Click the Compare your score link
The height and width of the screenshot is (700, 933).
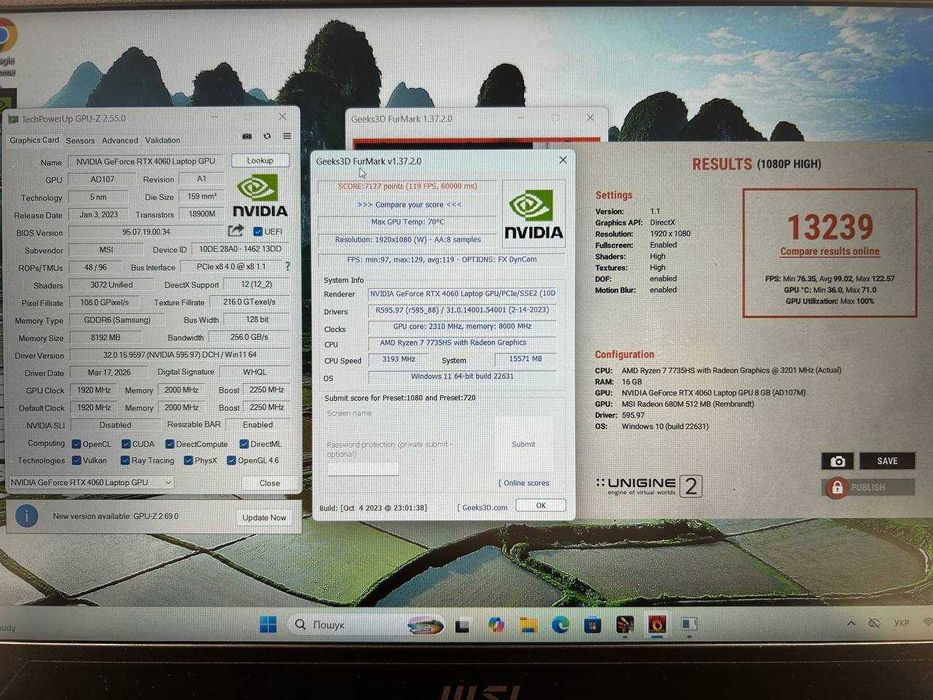click(x=409, y=204)
